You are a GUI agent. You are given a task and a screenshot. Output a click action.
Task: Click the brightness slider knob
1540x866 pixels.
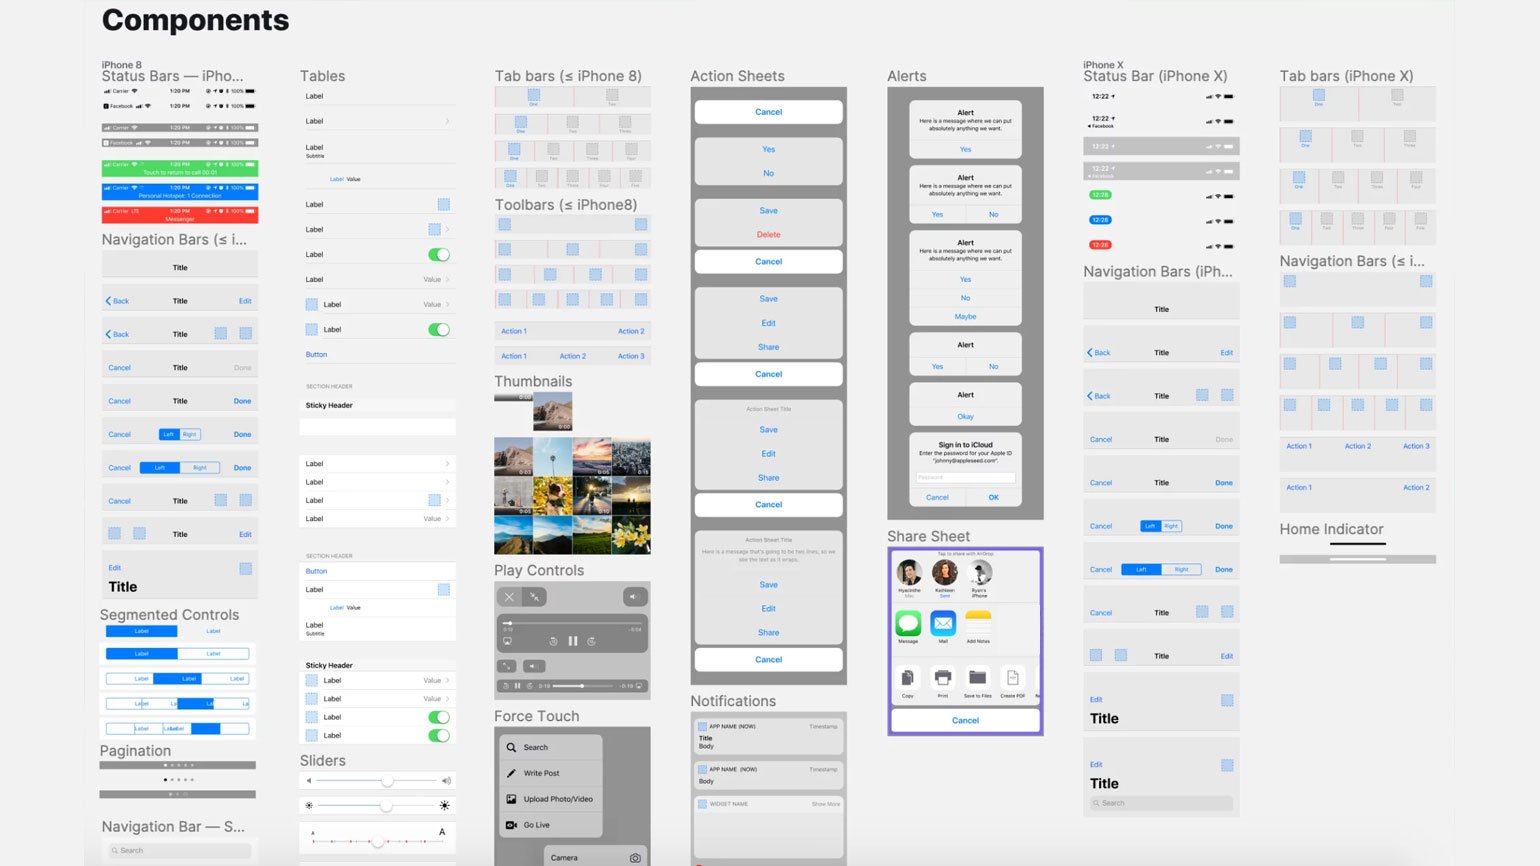[386, 806]
